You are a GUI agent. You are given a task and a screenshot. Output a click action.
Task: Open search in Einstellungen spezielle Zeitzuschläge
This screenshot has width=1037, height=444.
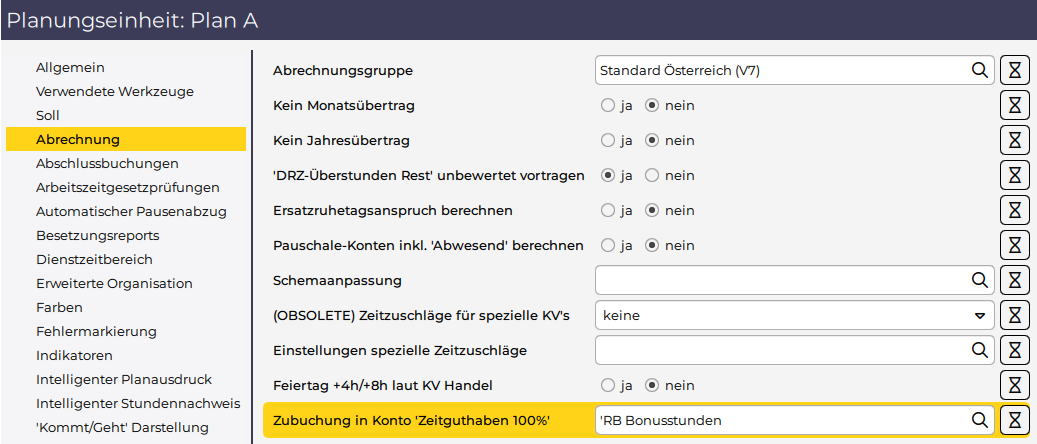pos(979,350)
